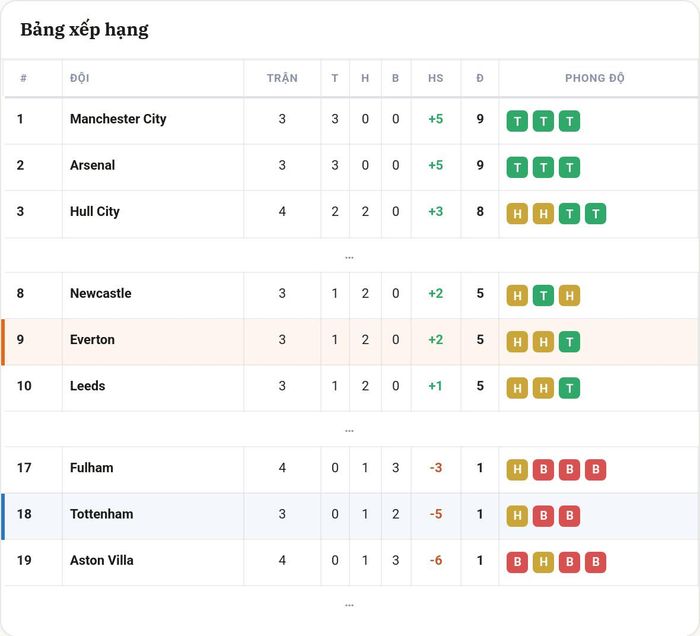The height and width of the screenshot is (636, 700).
Task: Open the Manchester City team link
Action: tap(118, 119)
